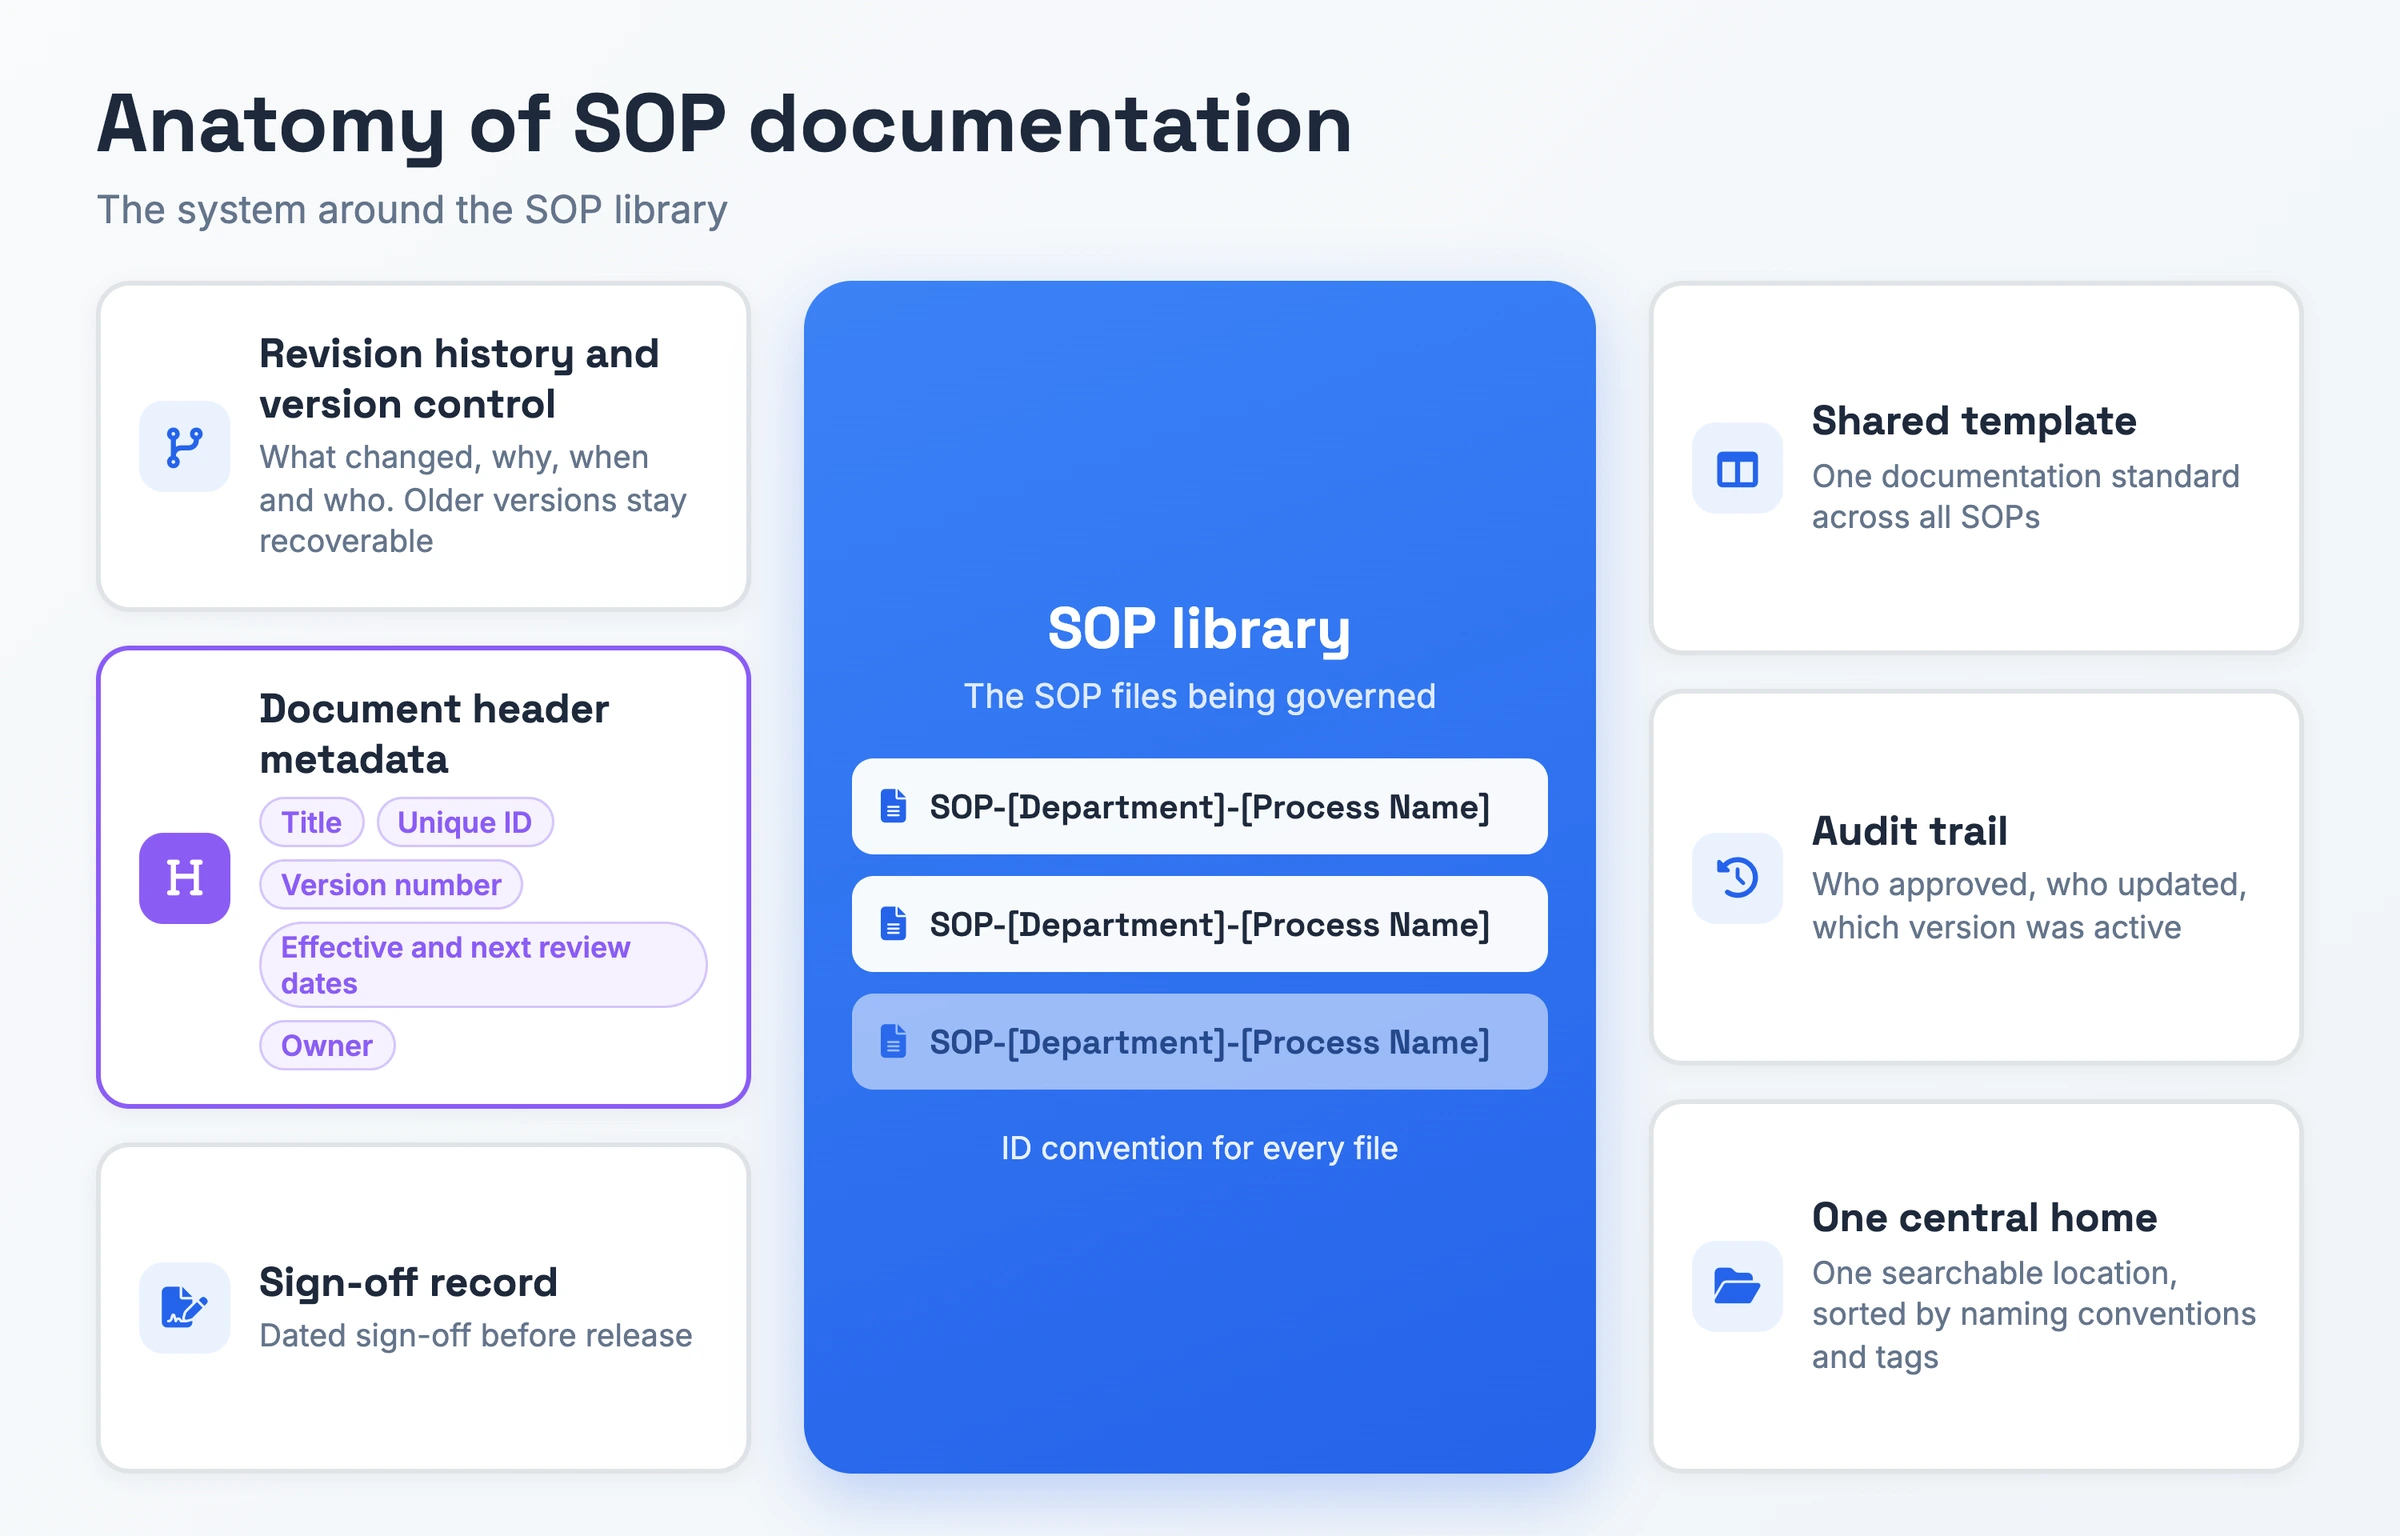Click the open folder icon

(1737, 1286)
